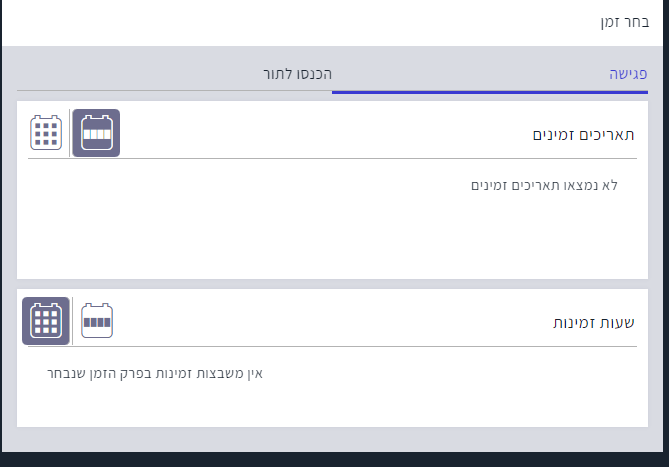Select month grid icon in שעות זמינות
Image resolution: width=669 pixels, height=467 pixels.
click(46, 321)
